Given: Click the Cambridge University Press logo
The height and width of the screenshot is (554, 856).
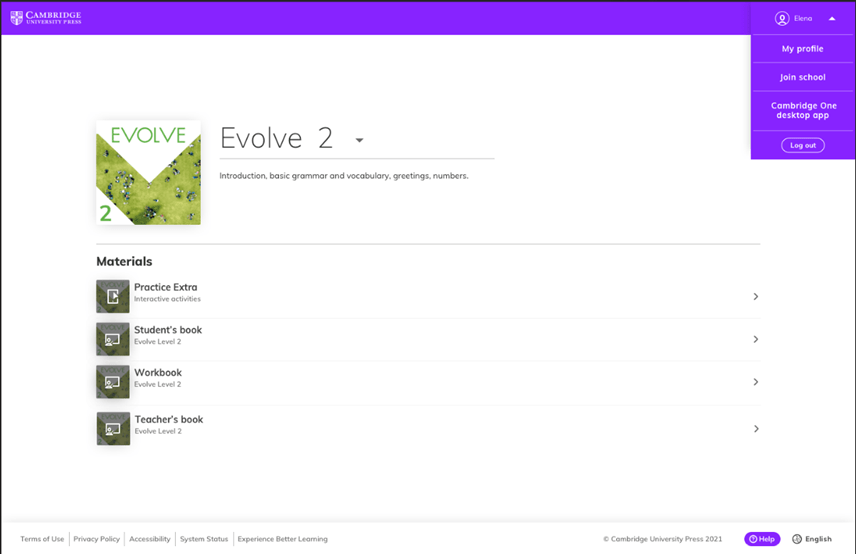Looking at the screenshot, I should pyautogui.click(x=46, y=18).
